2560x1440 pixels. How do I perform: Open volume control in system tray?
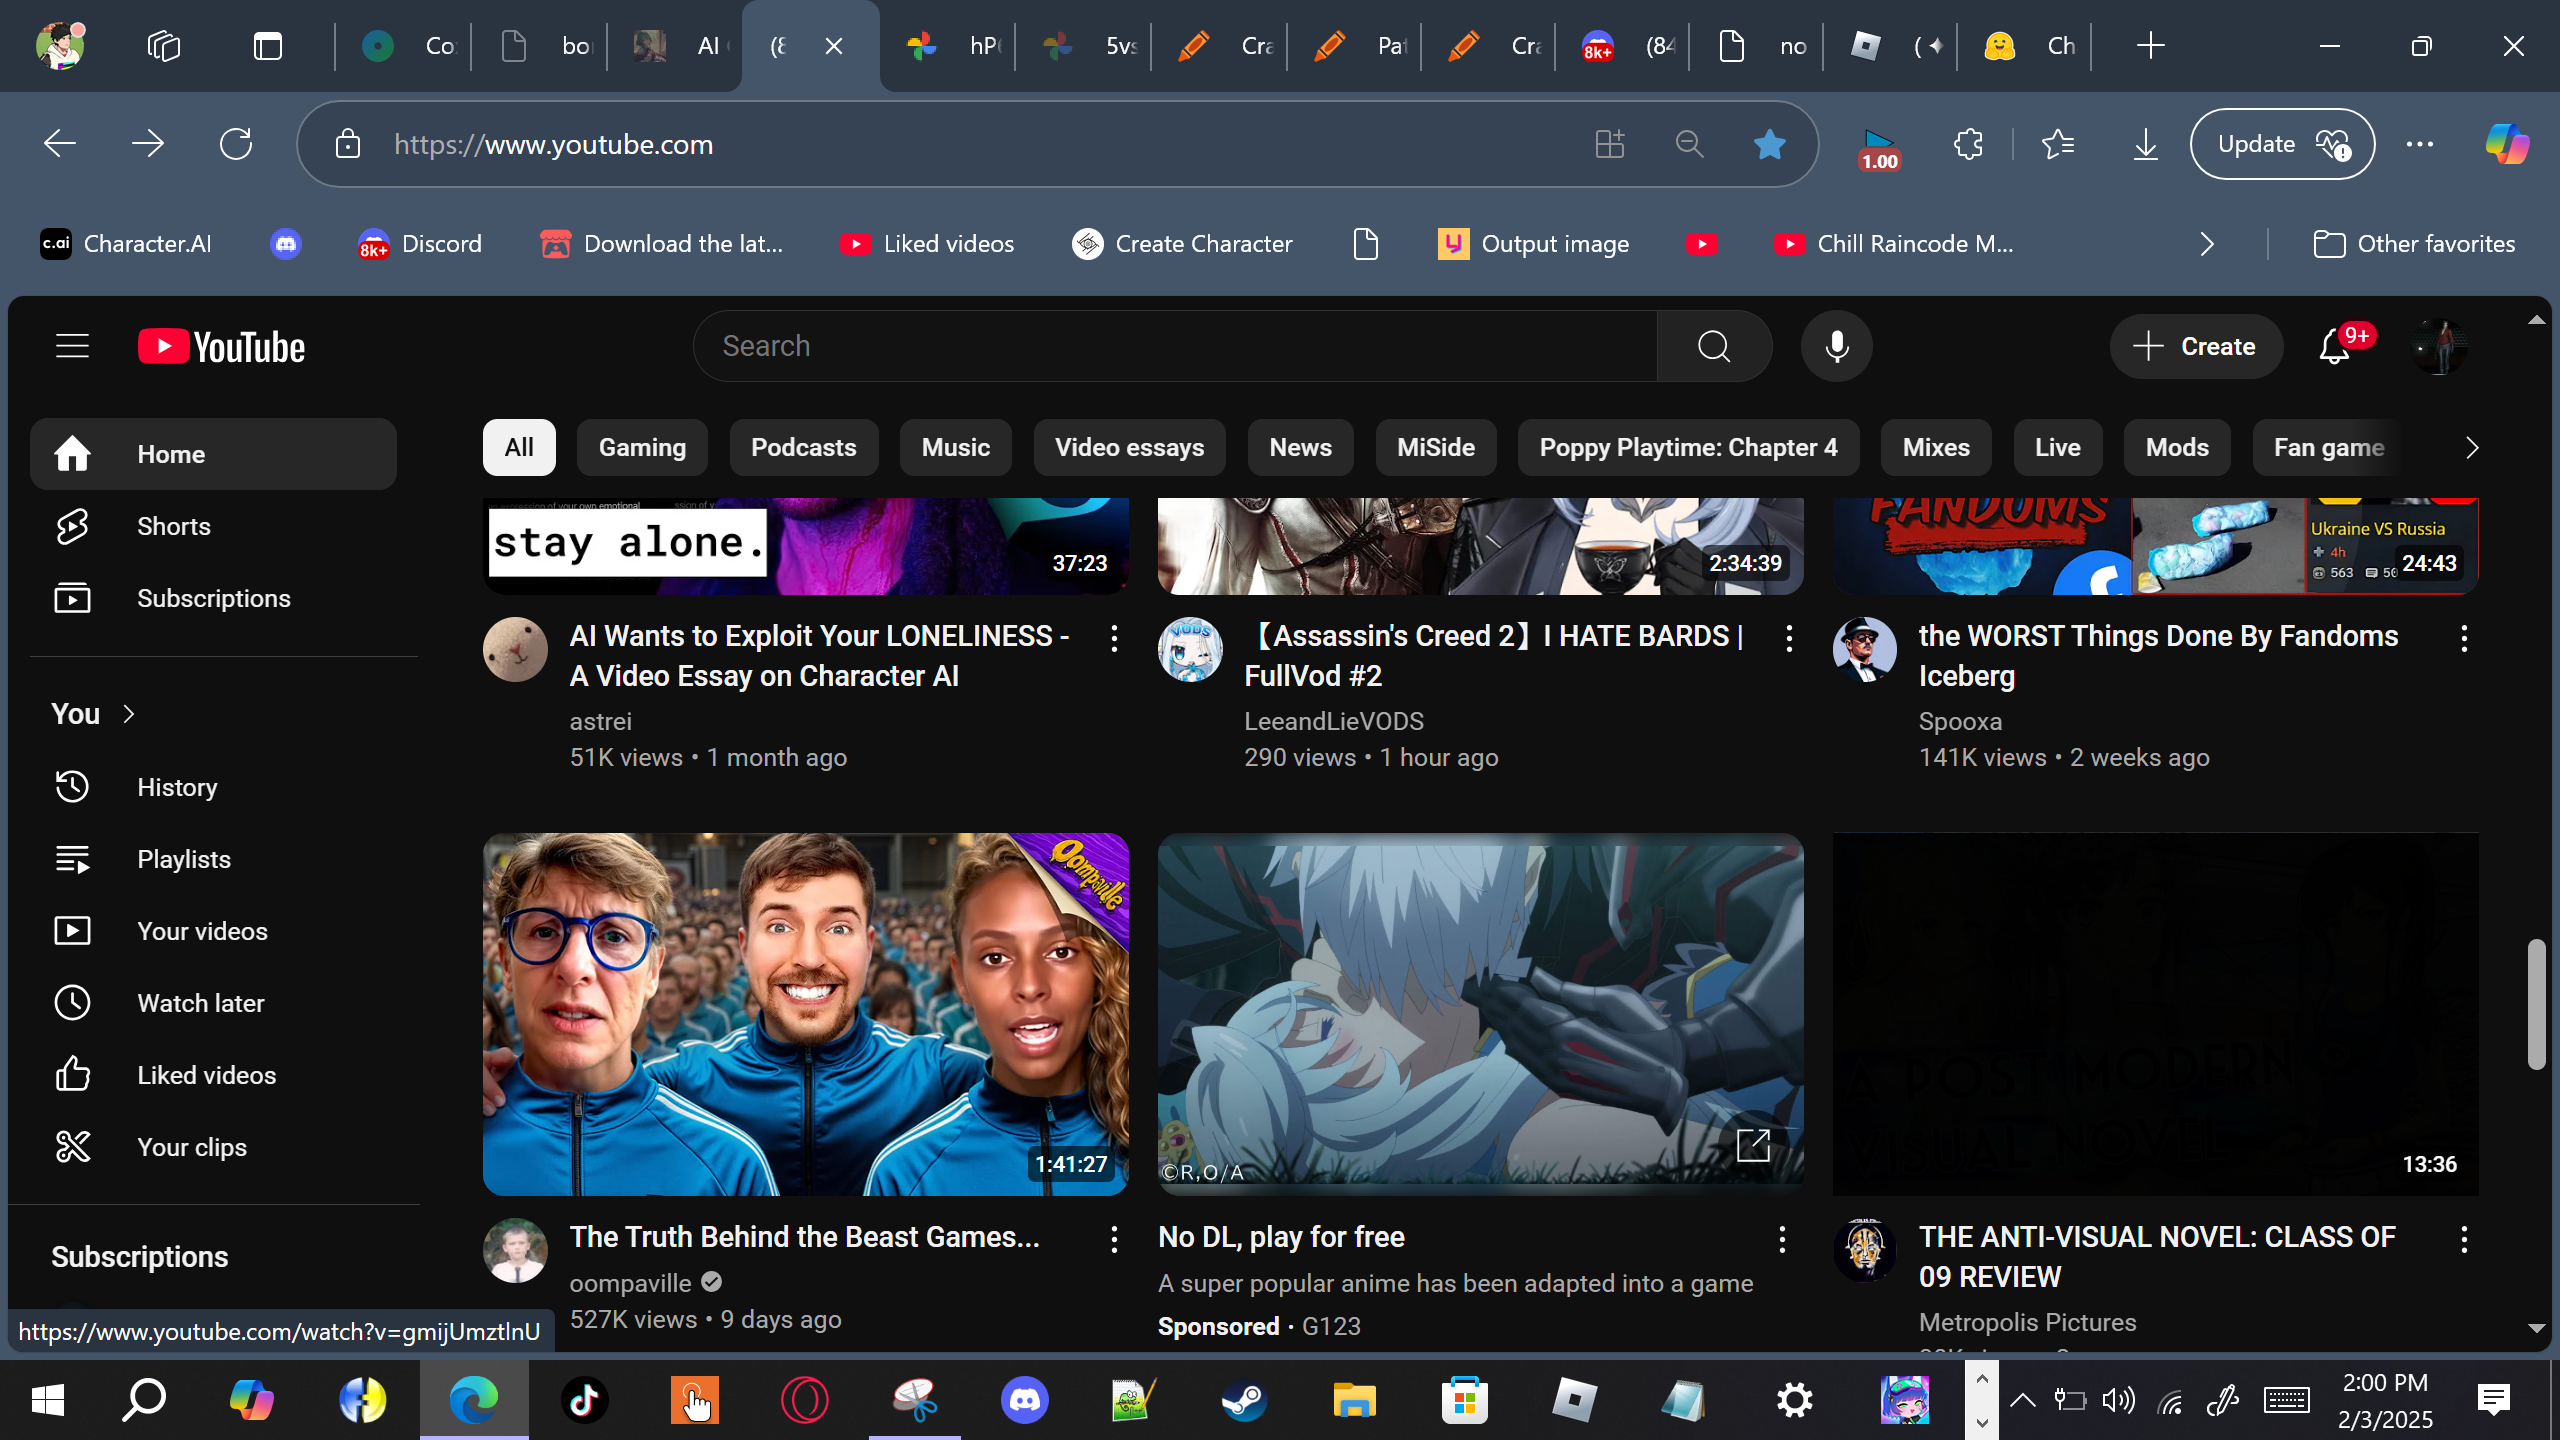tap(2118, 1400)
